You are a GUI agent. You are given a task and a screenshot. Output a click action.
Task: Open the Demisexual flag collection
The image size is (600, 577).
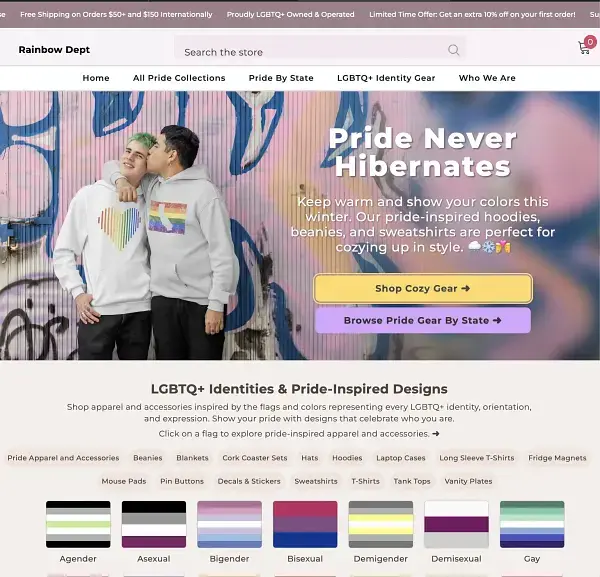(457, 524)
